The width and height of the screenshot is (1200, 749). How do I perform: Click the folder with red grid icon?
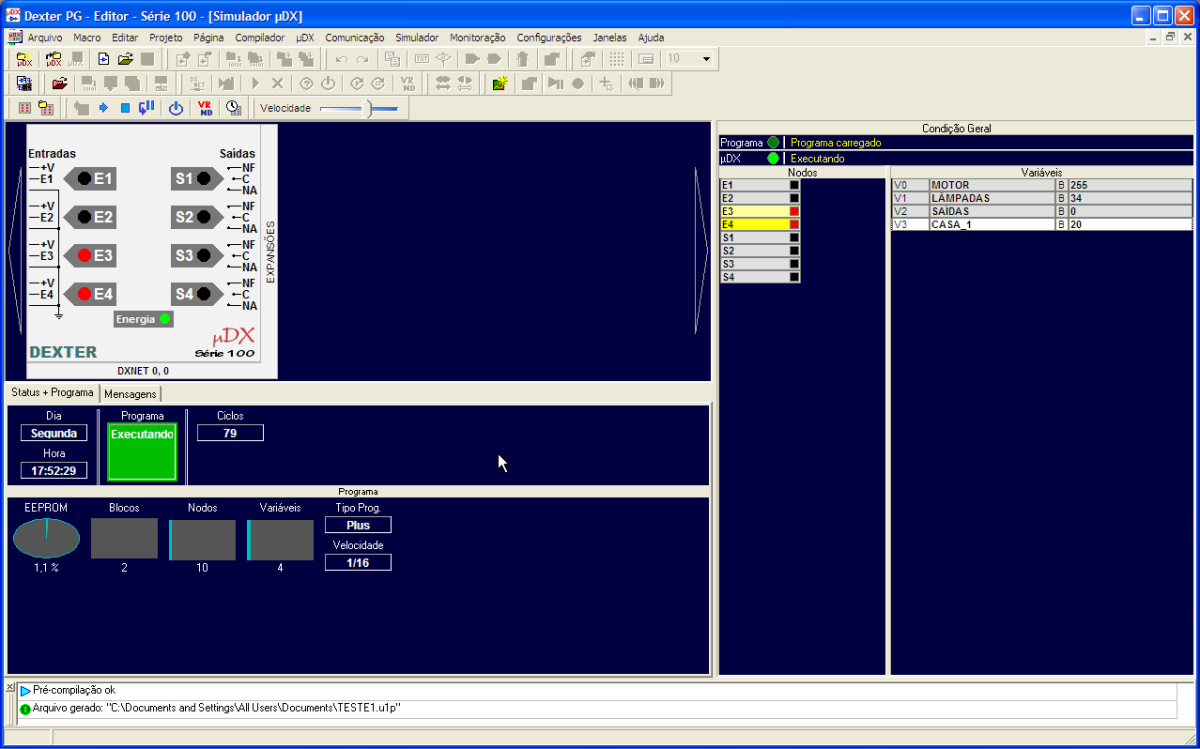[x=46, y=108]
